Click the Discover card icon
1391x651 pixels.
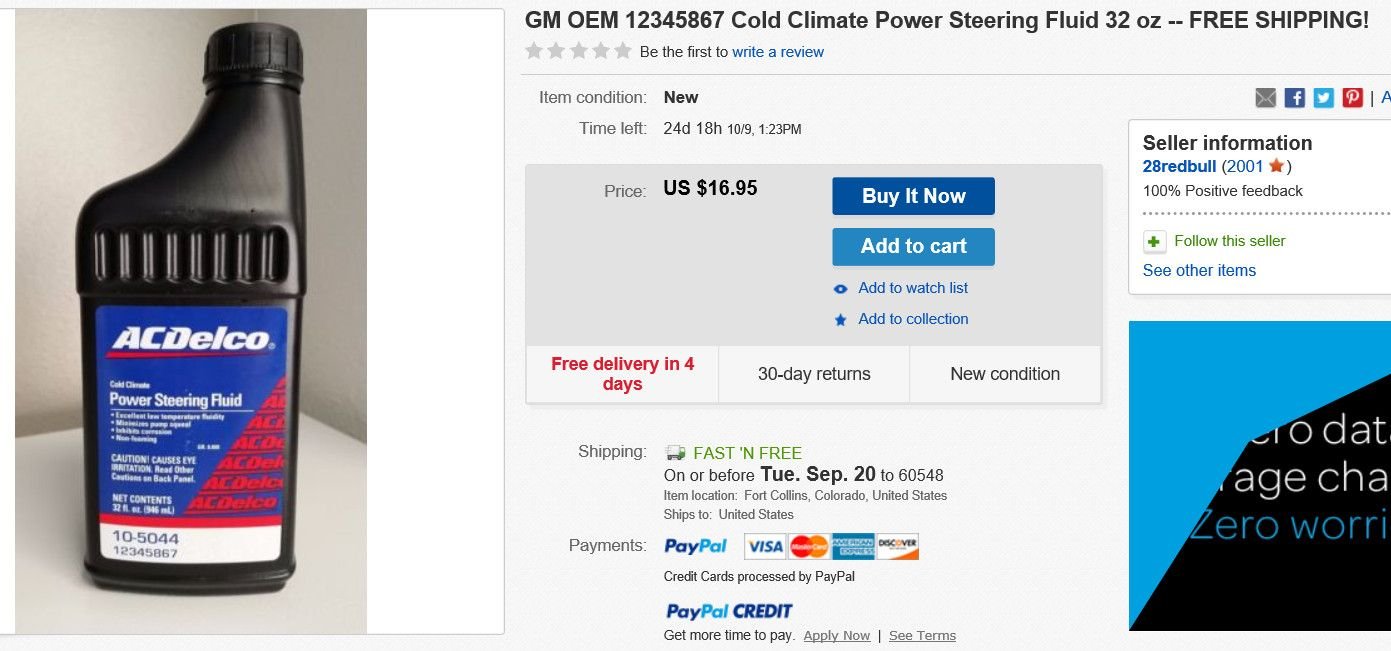point(899,546)
